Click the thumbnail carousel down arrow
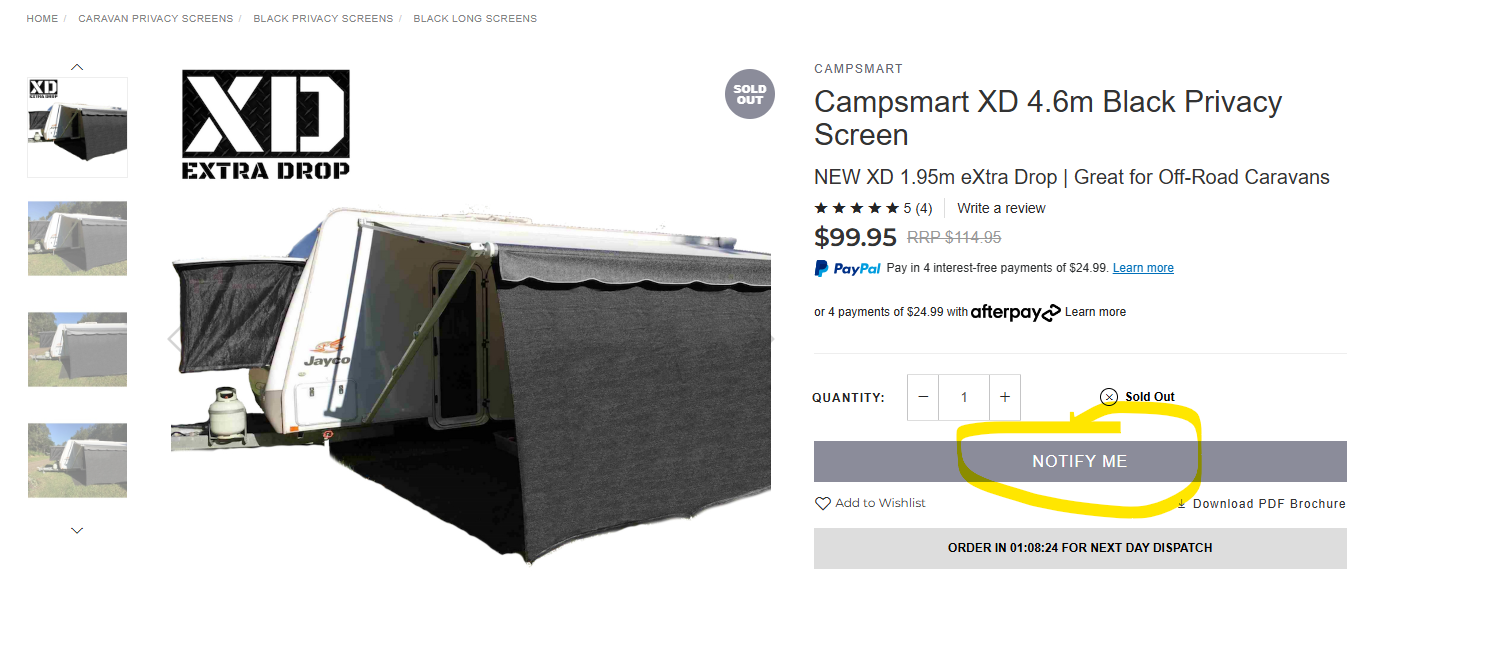The height and width of the screenshot is (656, 1506). [77, 530]
